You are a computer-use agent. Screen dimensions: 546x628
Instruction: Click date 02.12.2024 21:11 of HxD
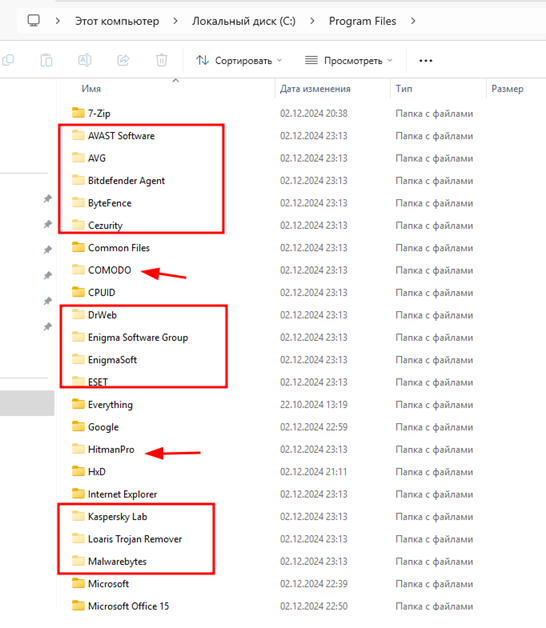pos(314,472)
